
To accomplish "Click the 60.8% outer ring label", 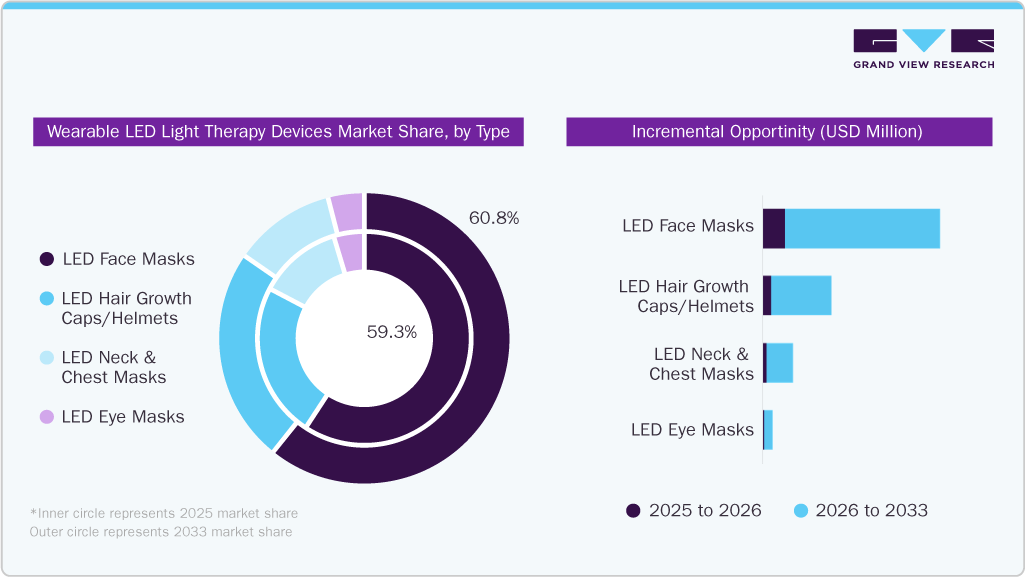I will [x=494, y=218].
